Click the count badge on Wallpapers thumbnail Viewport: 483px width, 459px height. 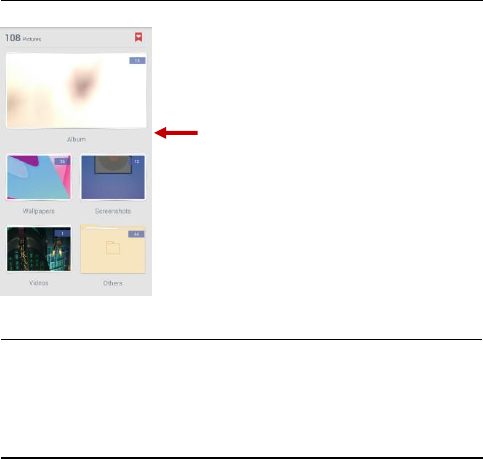(62, 161)
